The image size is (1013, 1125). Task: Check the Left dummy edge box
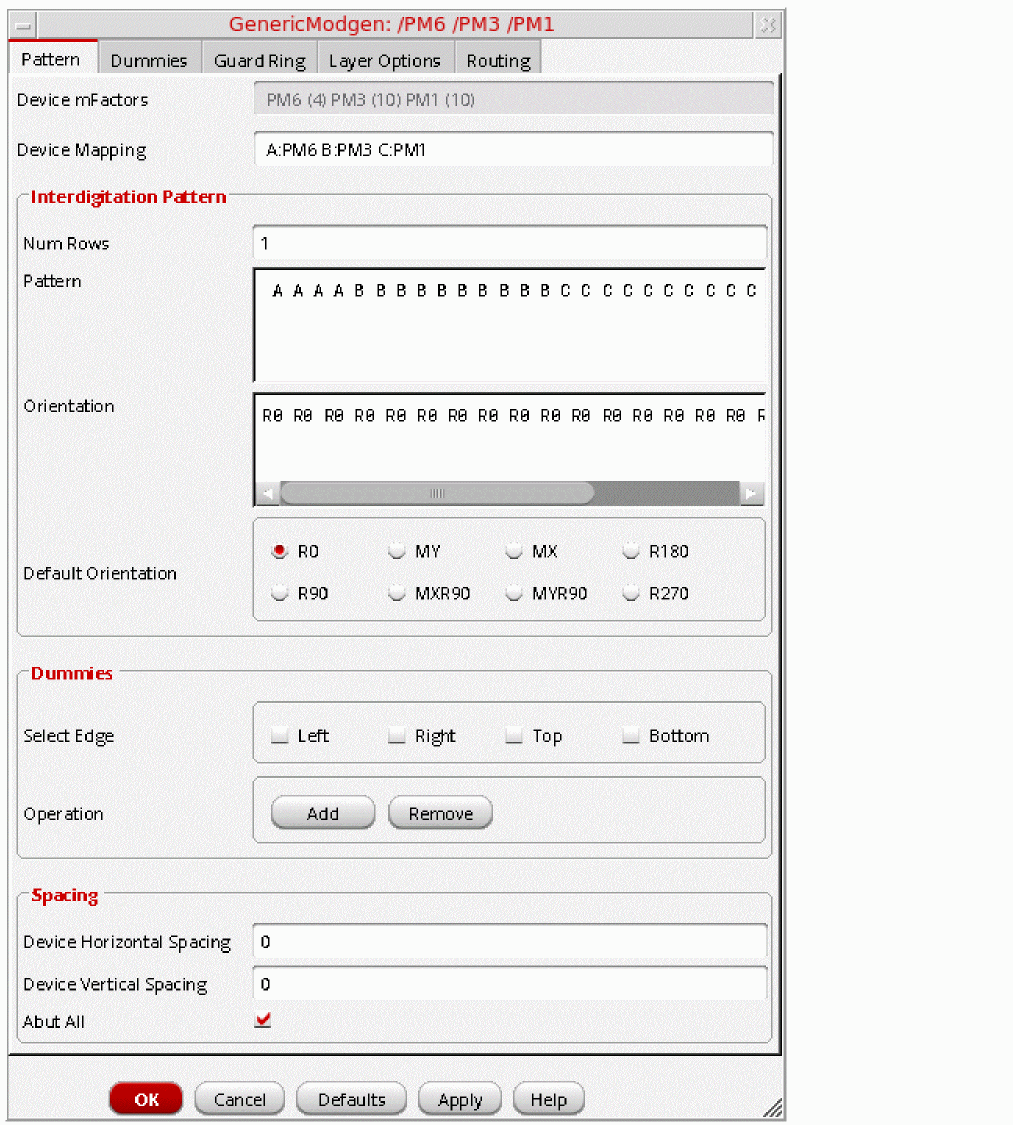279,735
